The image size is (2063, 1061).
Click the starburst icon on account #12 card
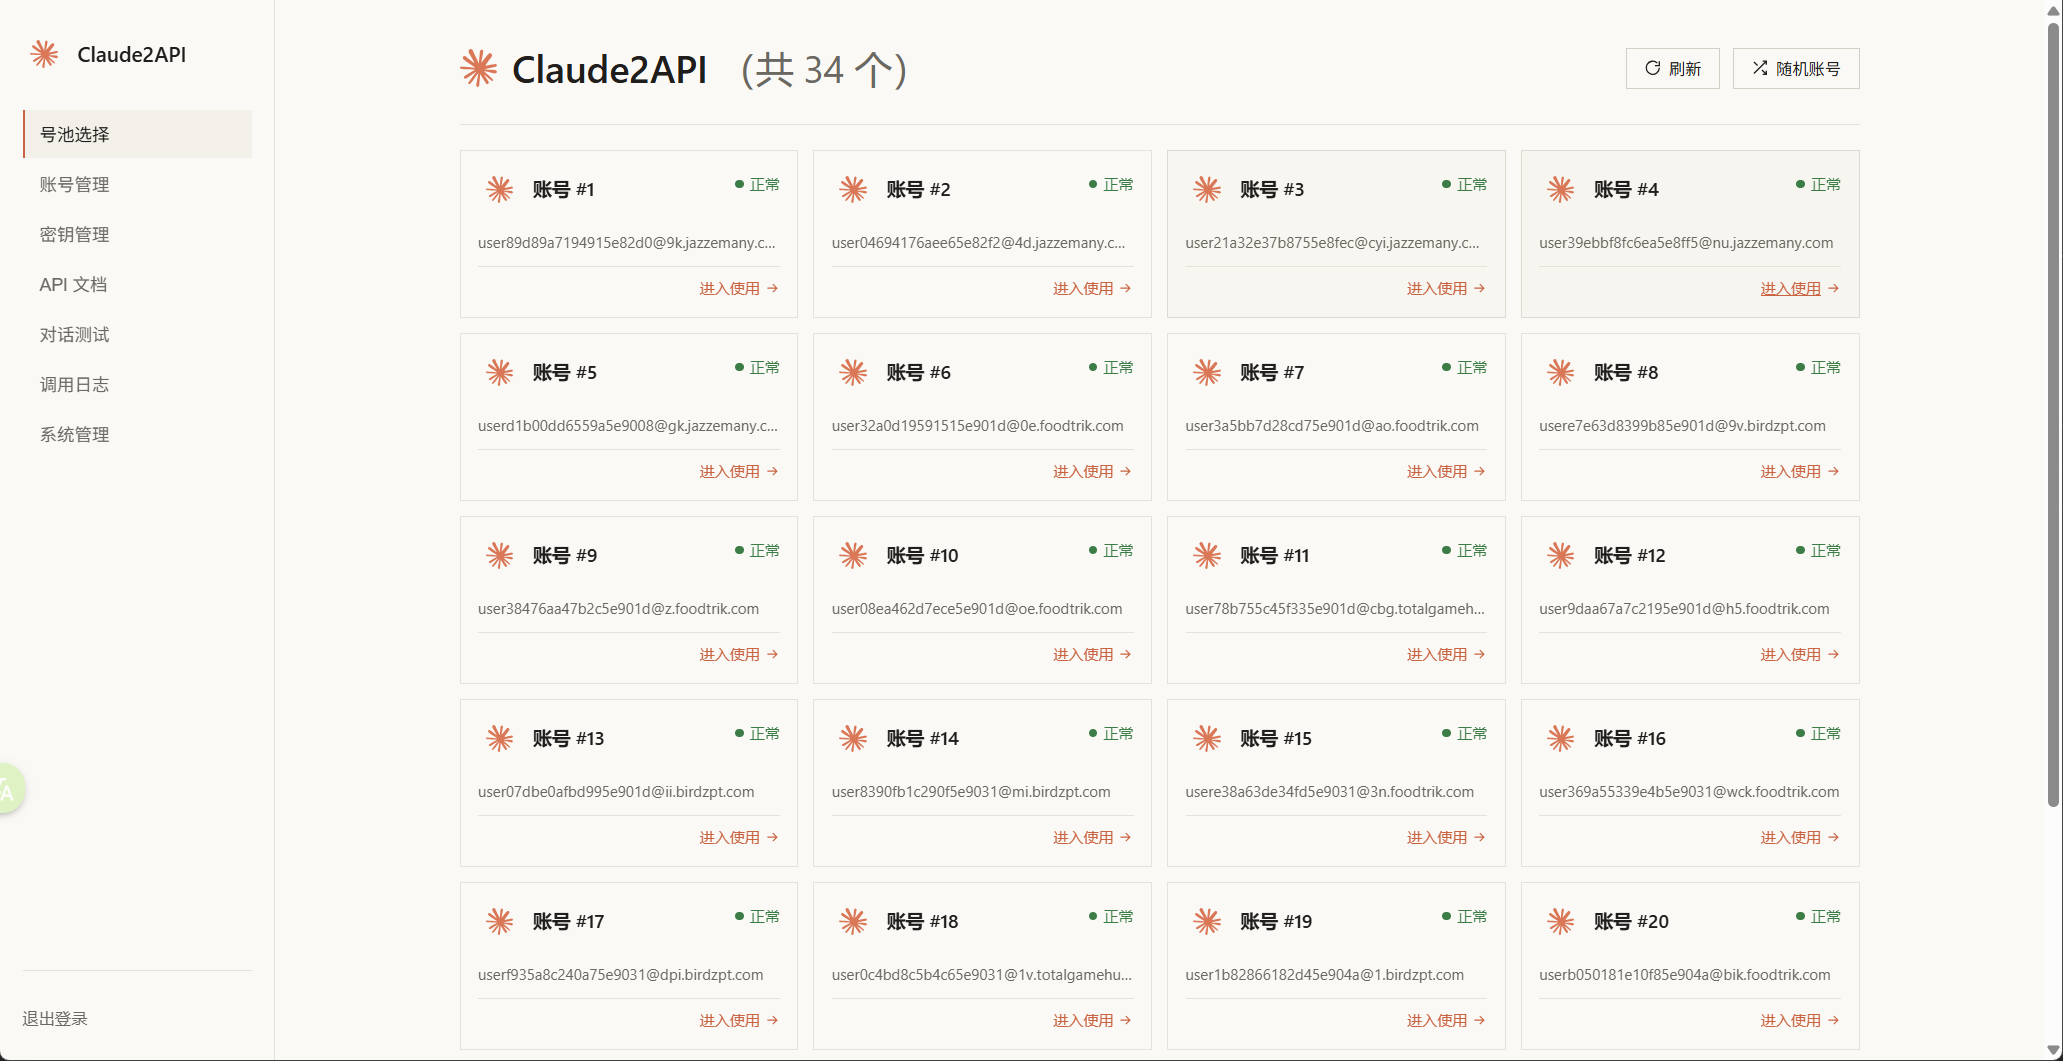pyautogui.click(x=1560, y=555)
